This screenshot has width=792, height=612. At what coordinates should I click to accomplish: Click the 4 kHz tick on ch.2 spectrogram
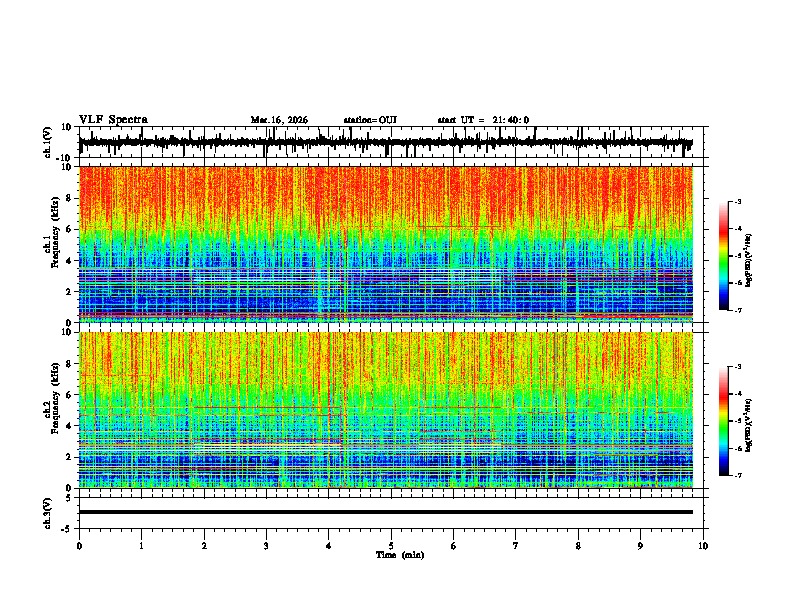[x=69, y=426]
